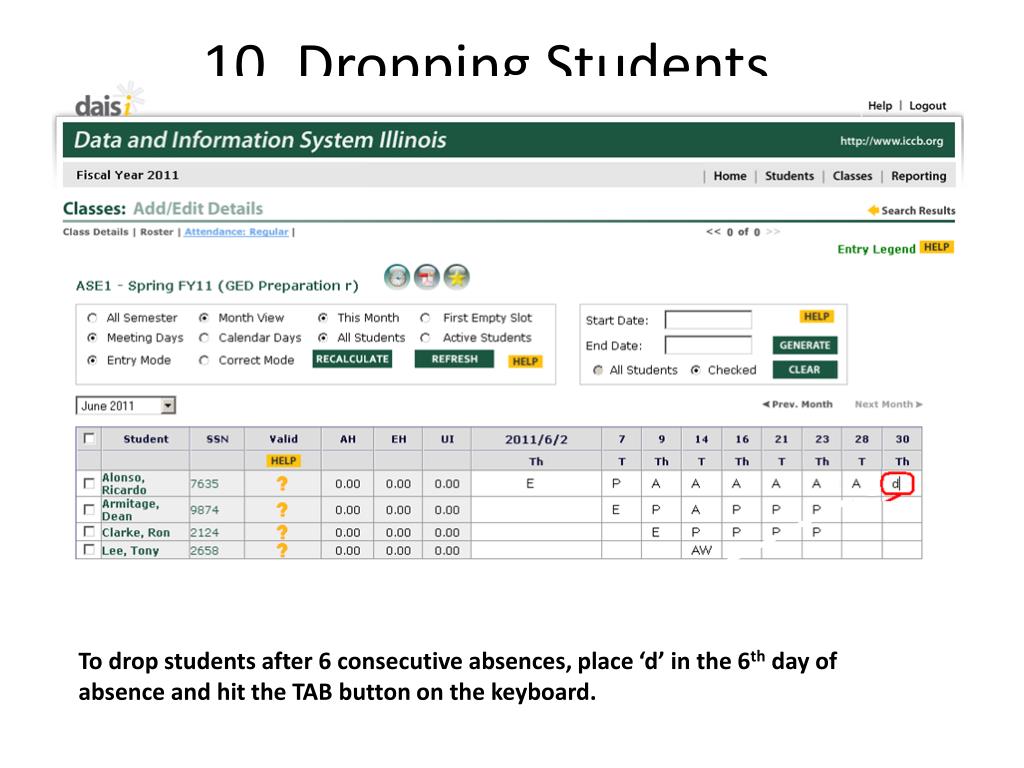Switch to the Class Details tab
The image size is (1024, 768).
coord(95,232)
